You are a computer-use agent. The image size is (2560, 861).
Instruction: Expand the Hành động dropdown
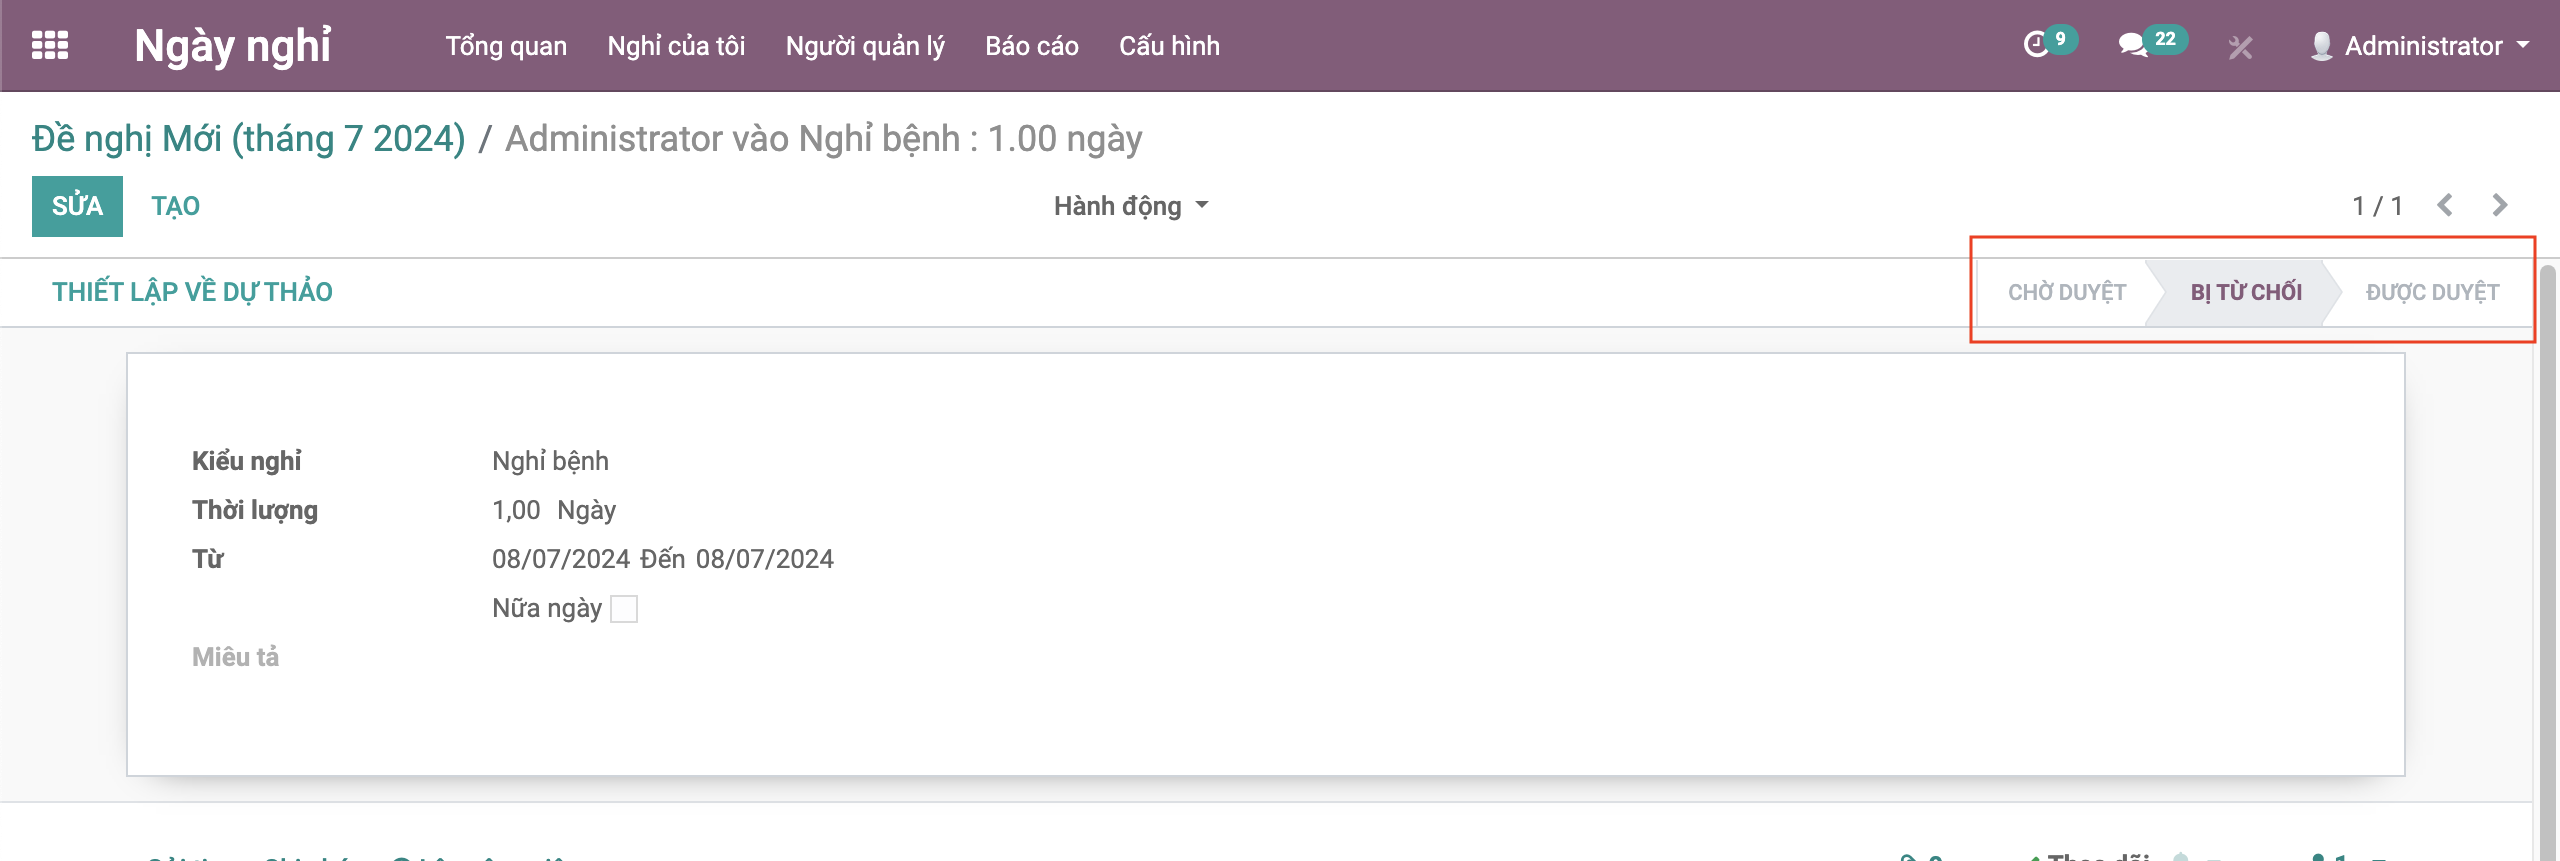(1130, 206)
